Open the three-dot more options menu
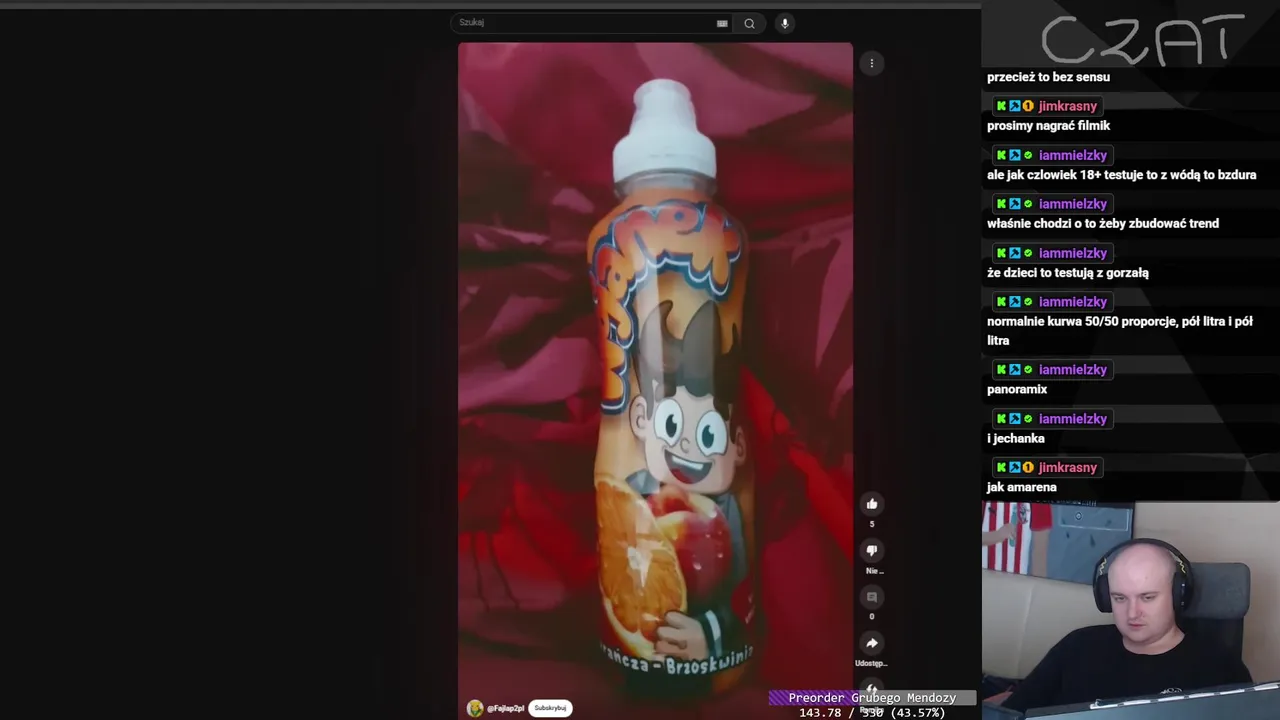1280x720 pixels. coord(871,63)
